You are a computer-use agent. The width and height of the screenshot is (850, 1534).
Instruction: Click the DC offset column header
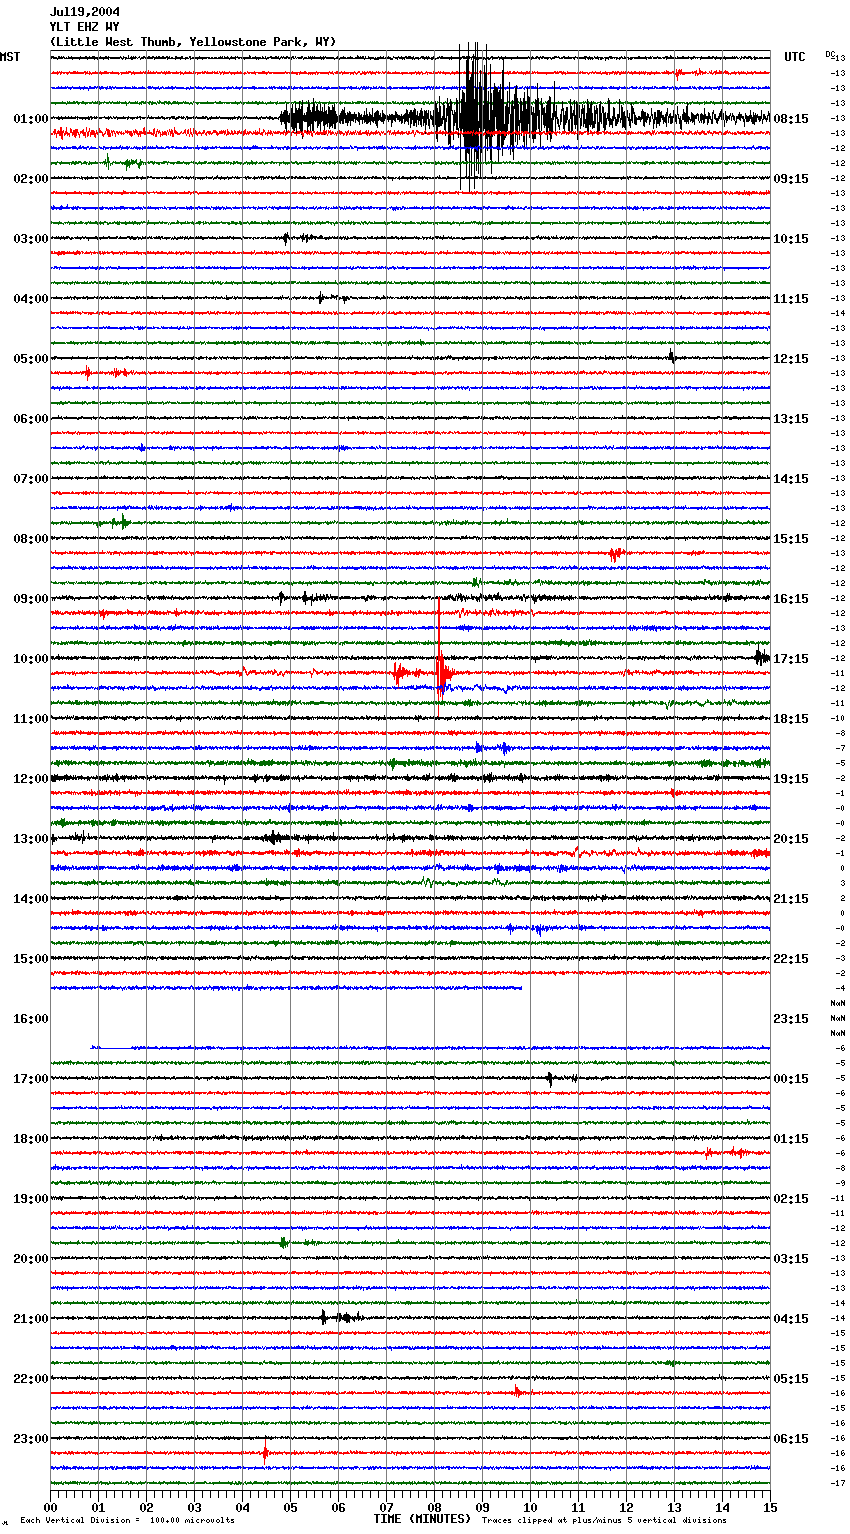pos(830,54)
